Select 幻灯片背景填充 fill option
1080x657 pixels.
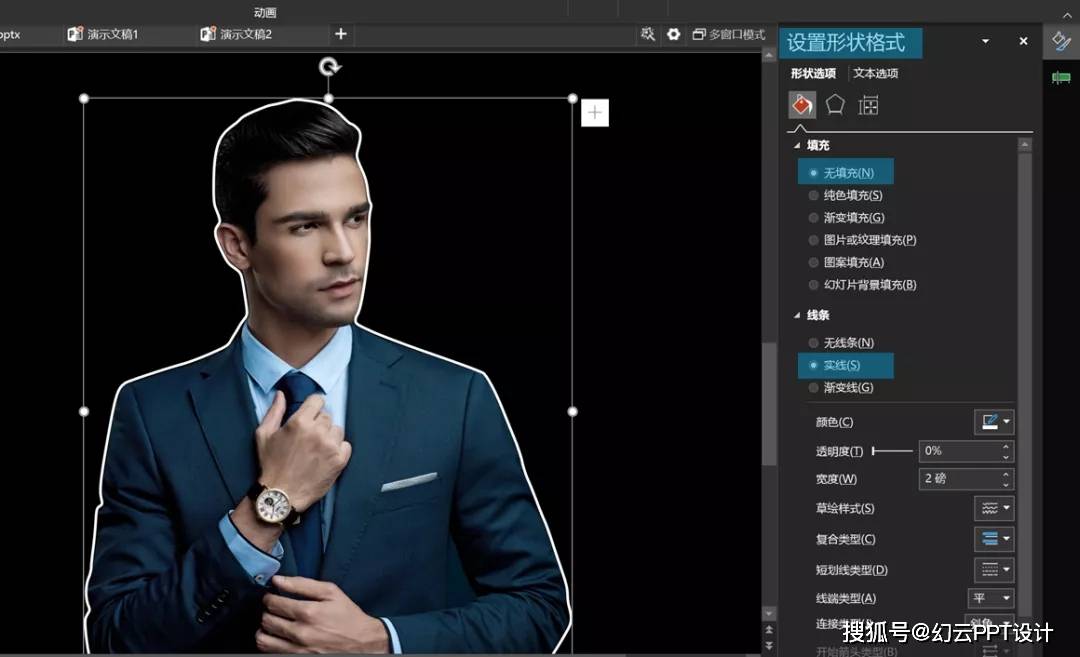[862, 284]
